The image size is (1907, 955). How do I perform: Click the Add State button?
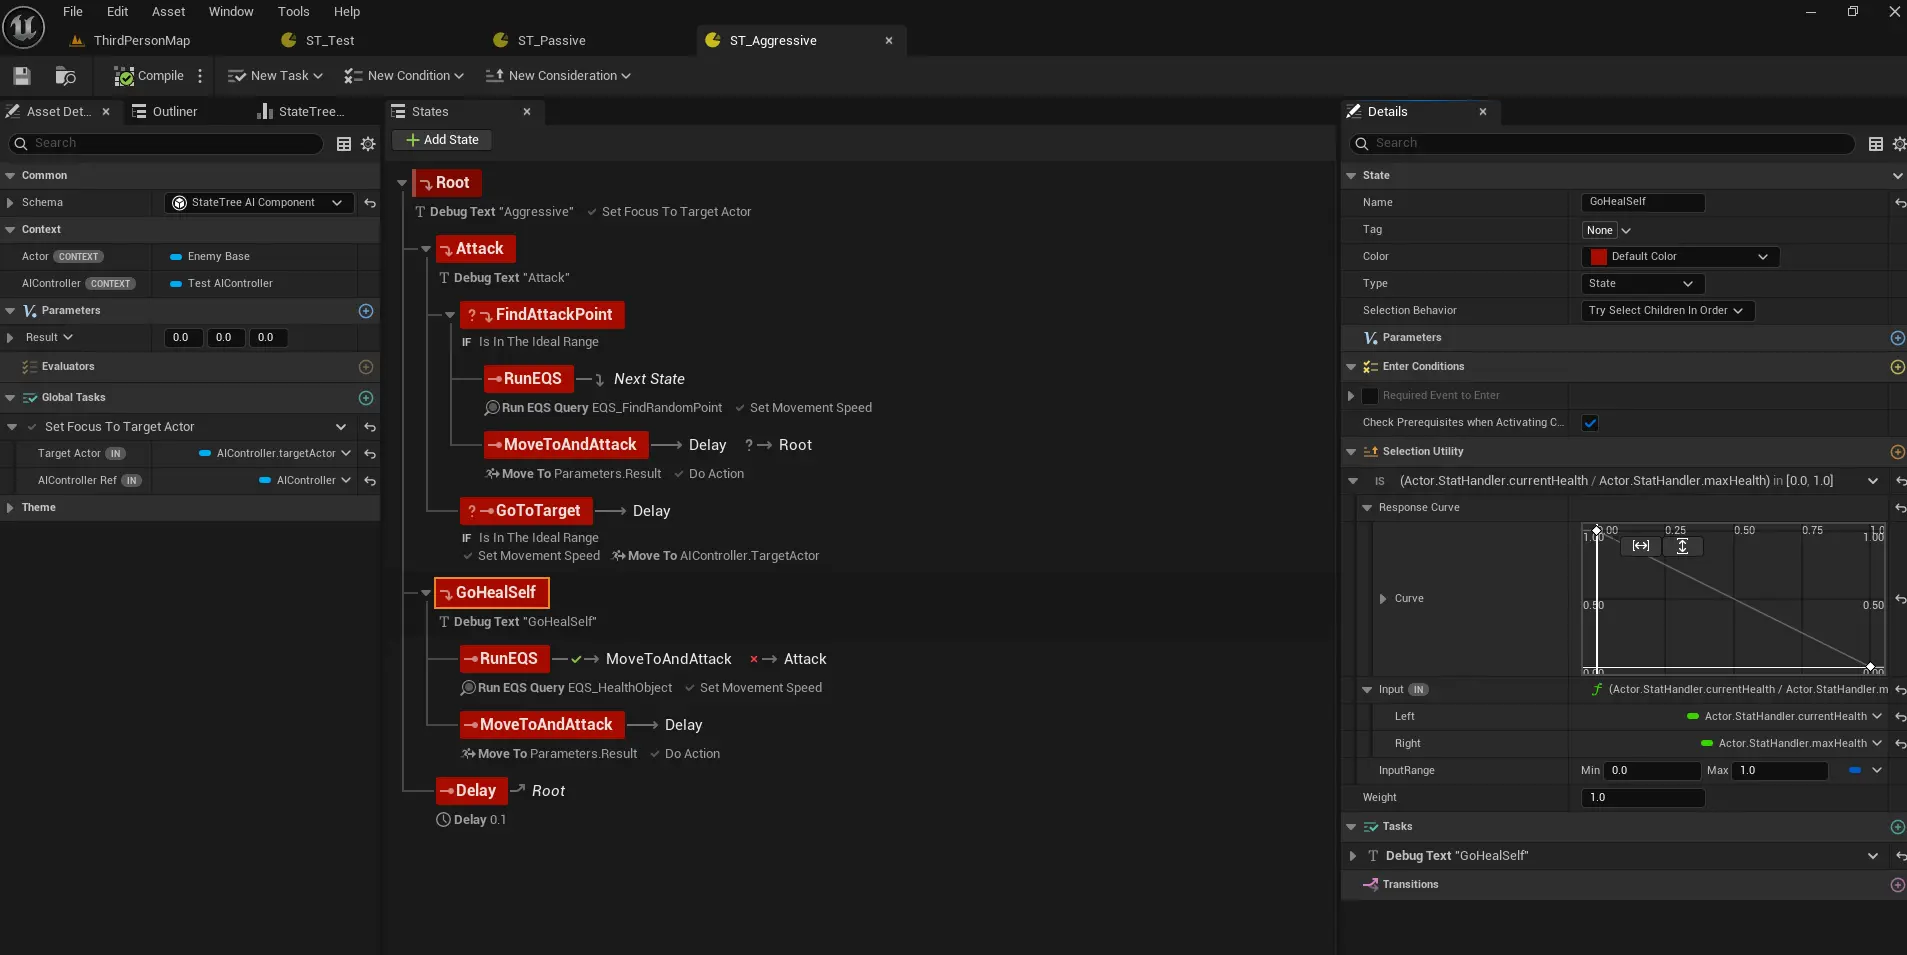(x=442, y=140)
